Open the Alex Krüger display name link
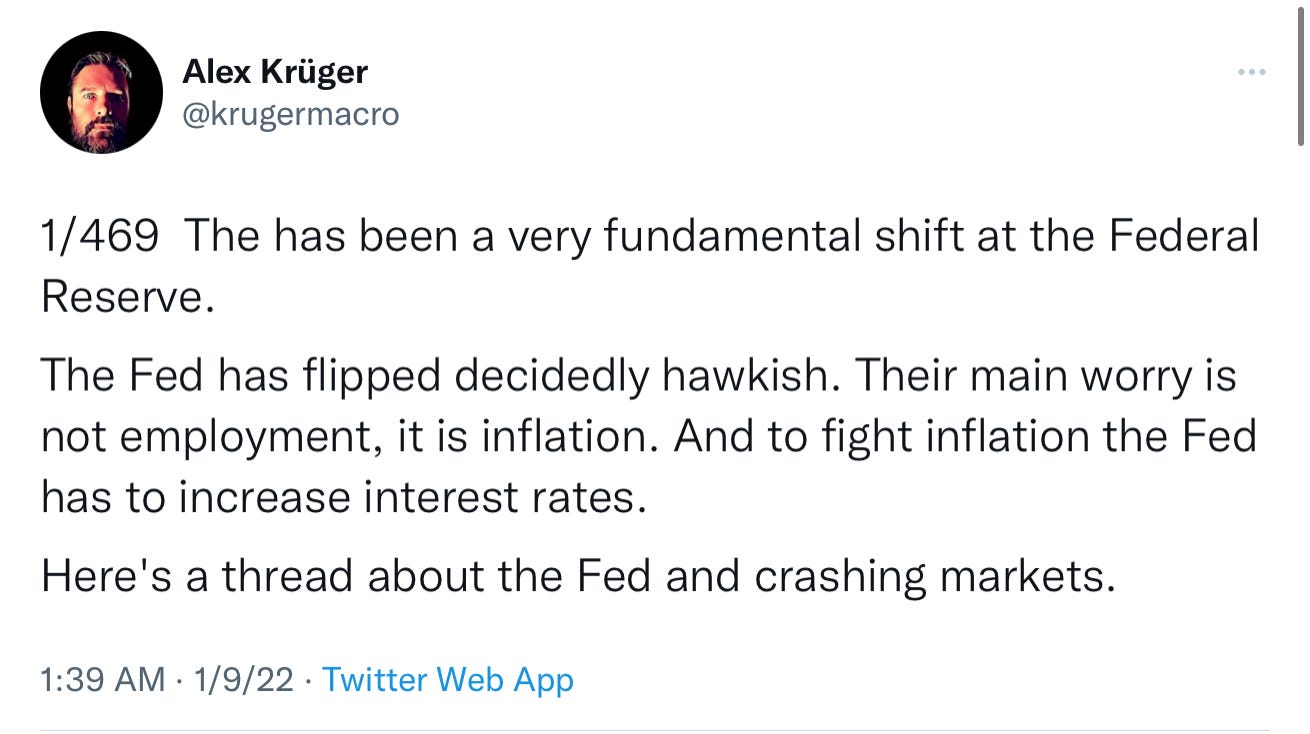This screenshot has height=734, width=1310. (275, 72)
